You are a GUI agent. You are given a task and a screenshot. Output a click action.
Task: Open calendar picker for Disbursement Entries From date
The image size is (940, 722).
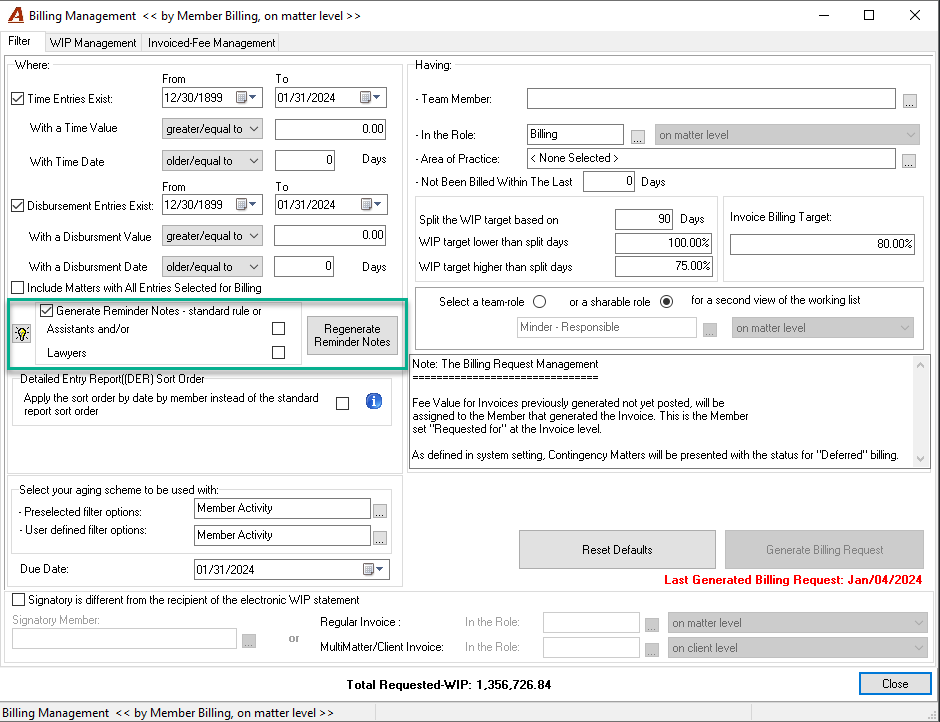click(246, 204)
